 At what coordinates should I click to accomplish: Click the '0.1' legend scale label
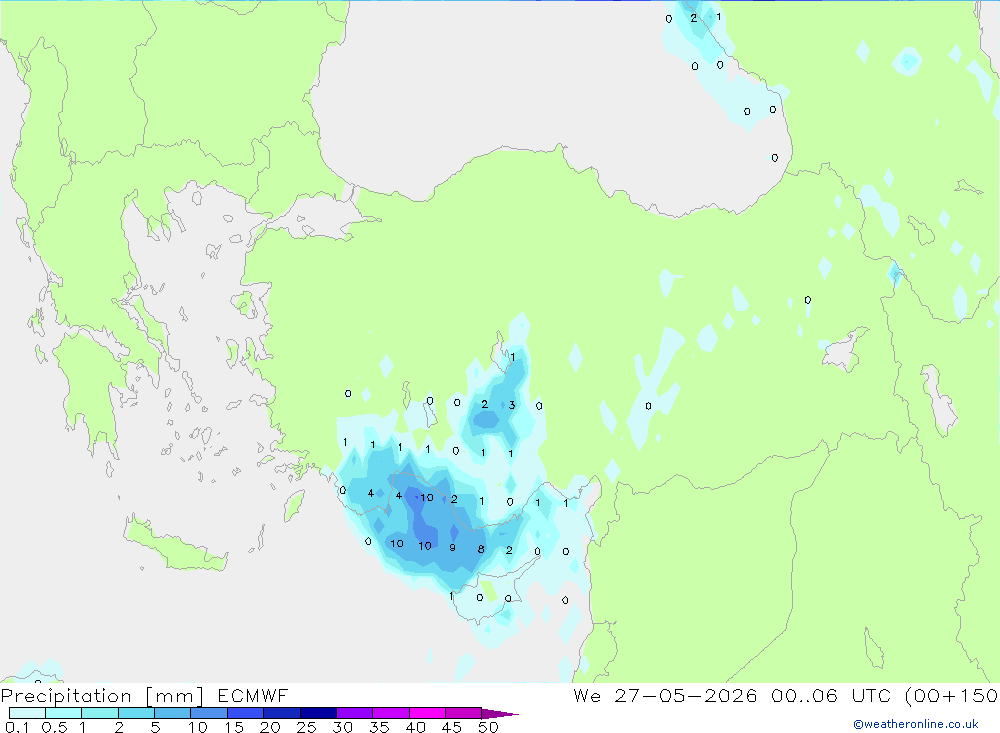point(17,727)
